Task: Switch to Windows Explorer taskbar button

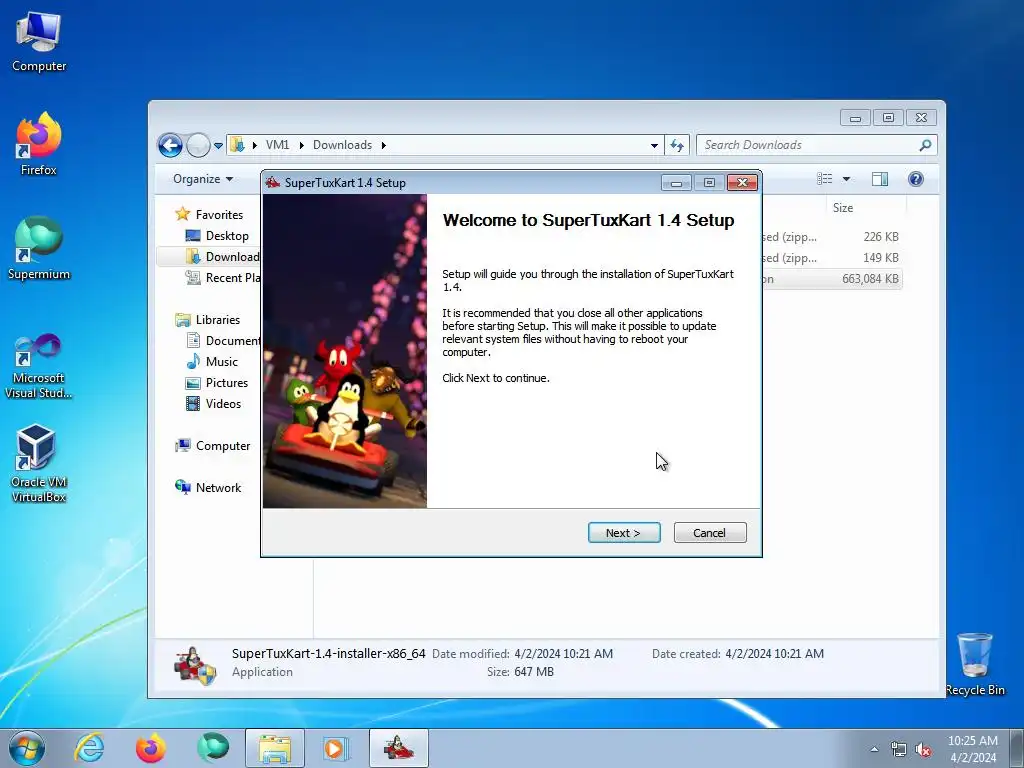Action: (x=275, y=748)
